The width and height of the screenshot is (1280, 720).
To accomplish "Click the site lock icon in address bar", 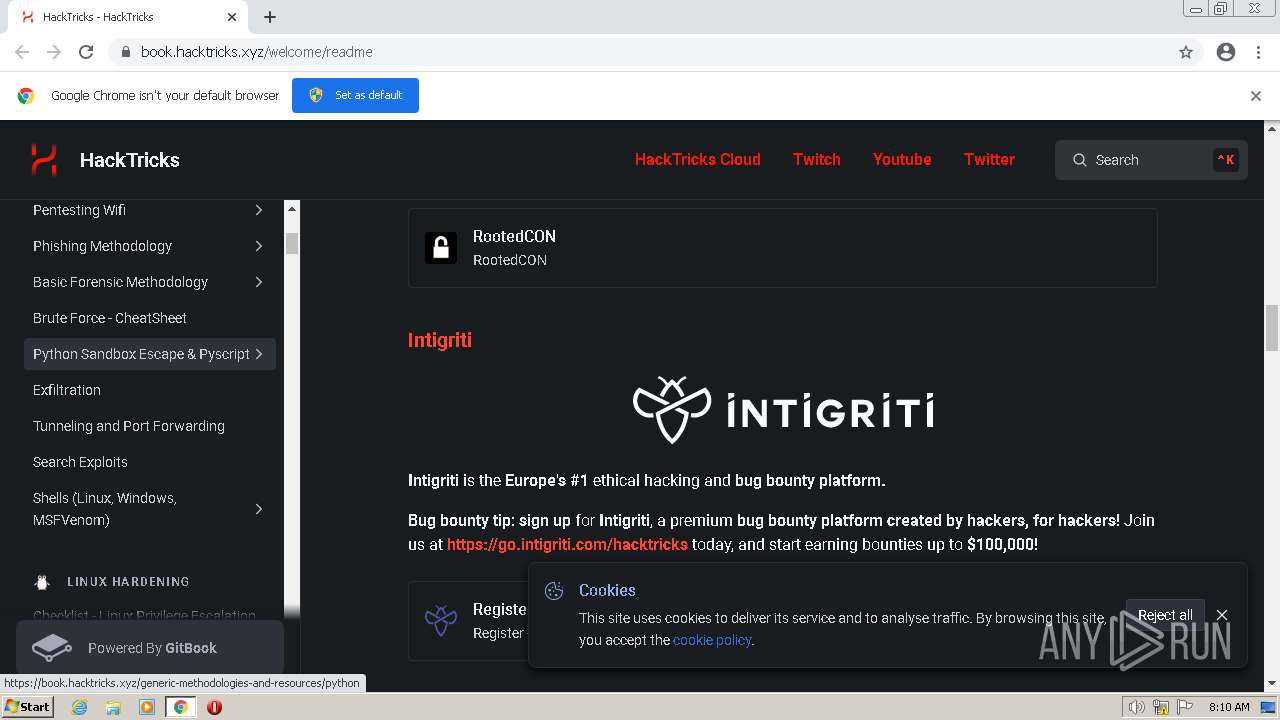I will (x=126, y=52).
